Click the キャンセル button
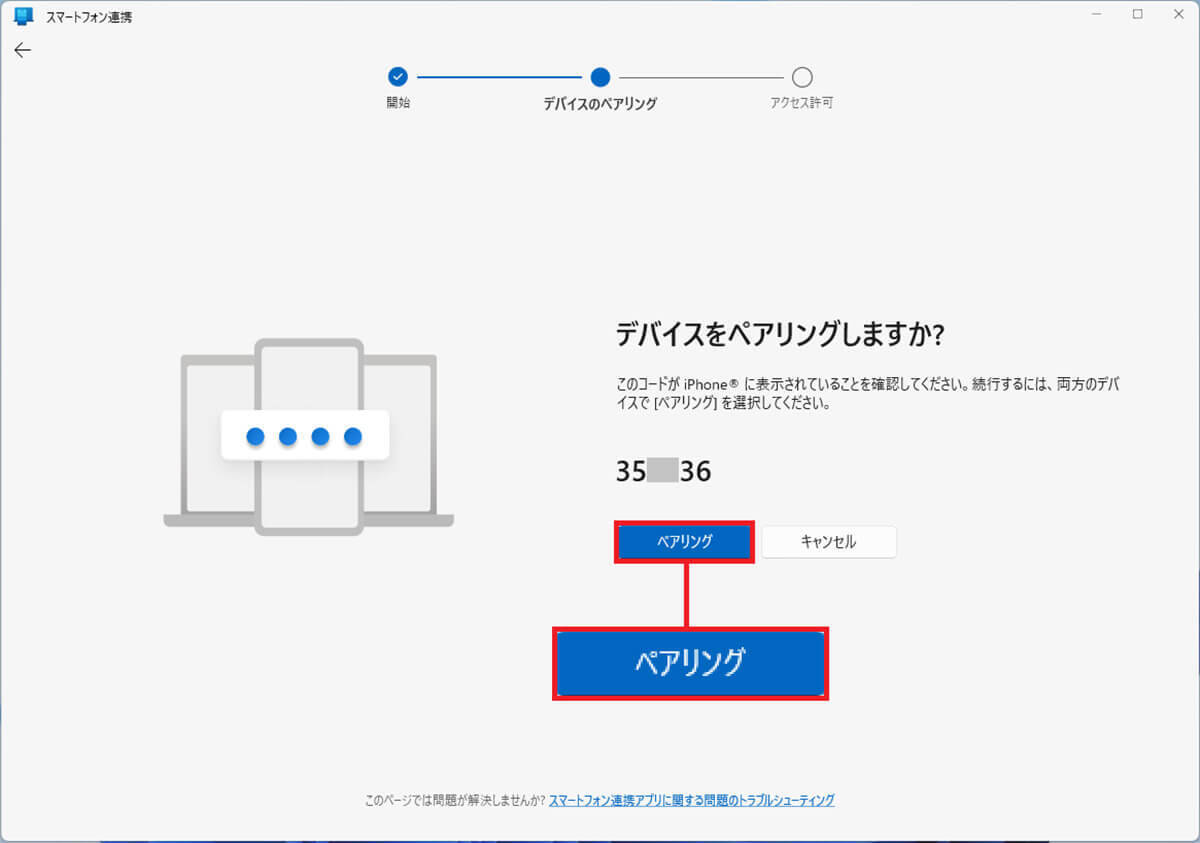Viewport: 1200px width, 843px height. [829, 541]
